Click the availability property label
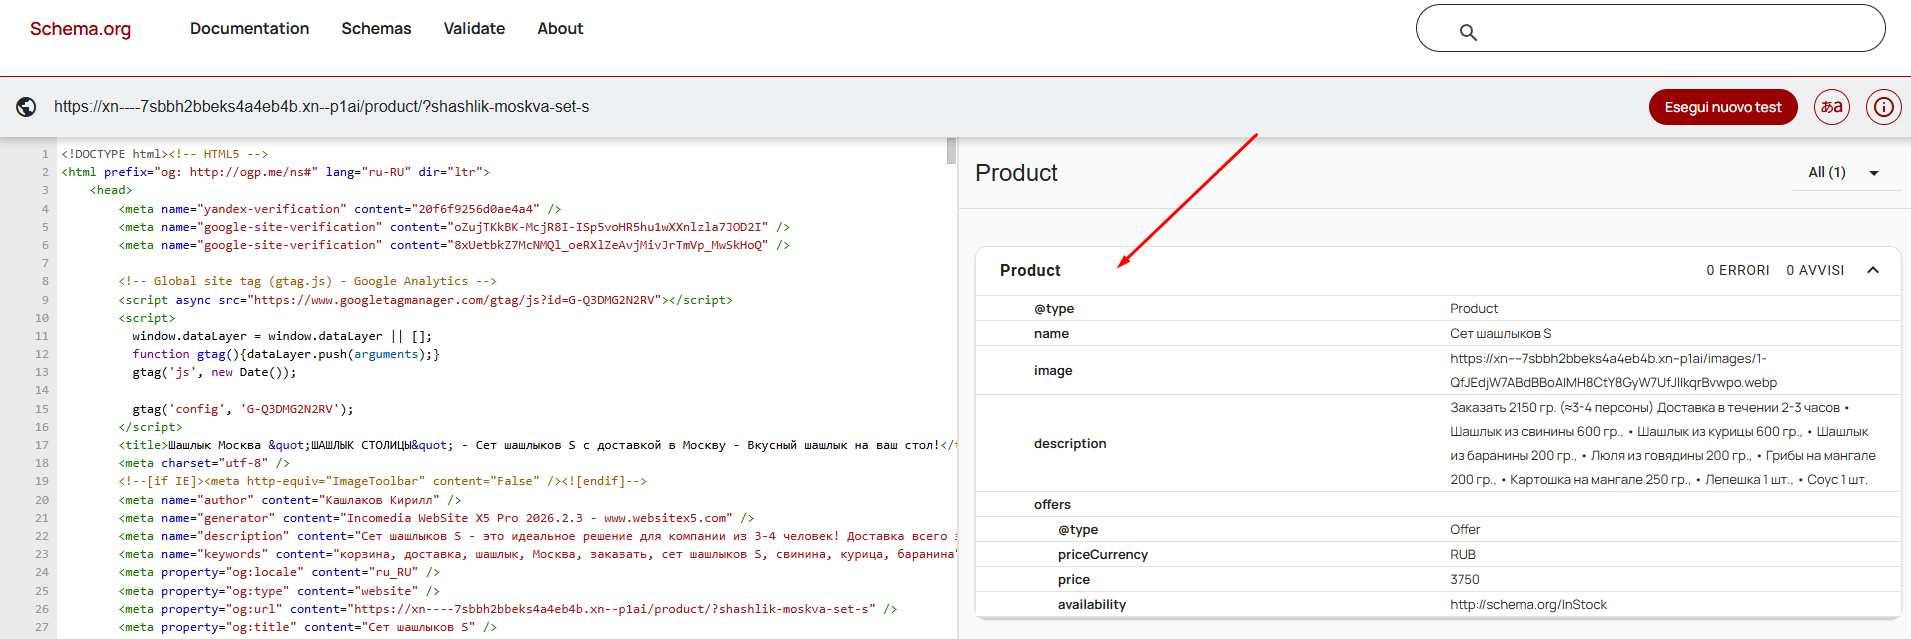The image size is (1911, 639). pos(1092,604)
